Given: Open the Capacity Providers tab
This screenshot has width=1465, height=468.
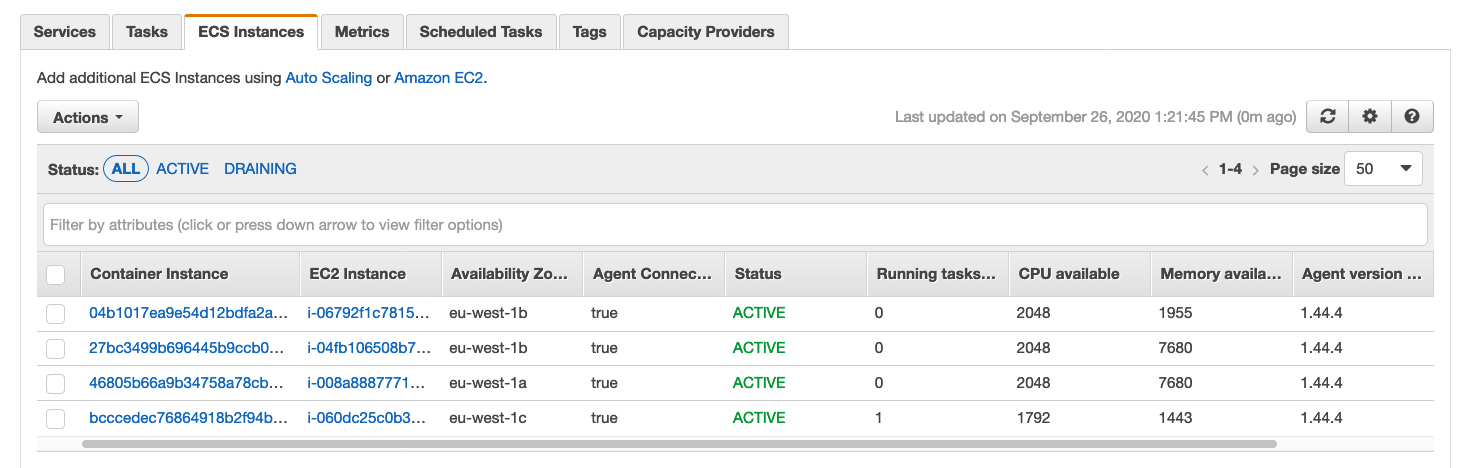Looking at the screenshot, I should (x=706, y=32).
